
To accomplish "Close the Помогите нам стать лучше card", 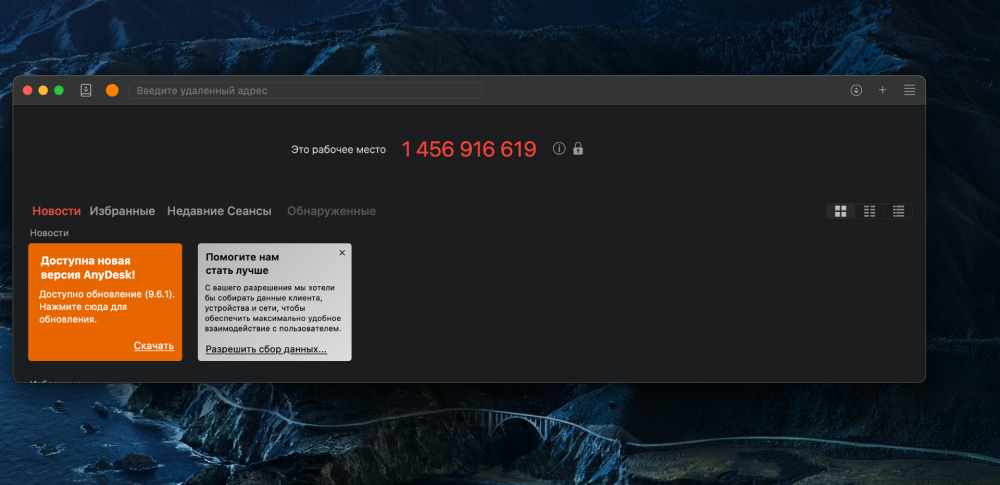I will click(342, 253).
